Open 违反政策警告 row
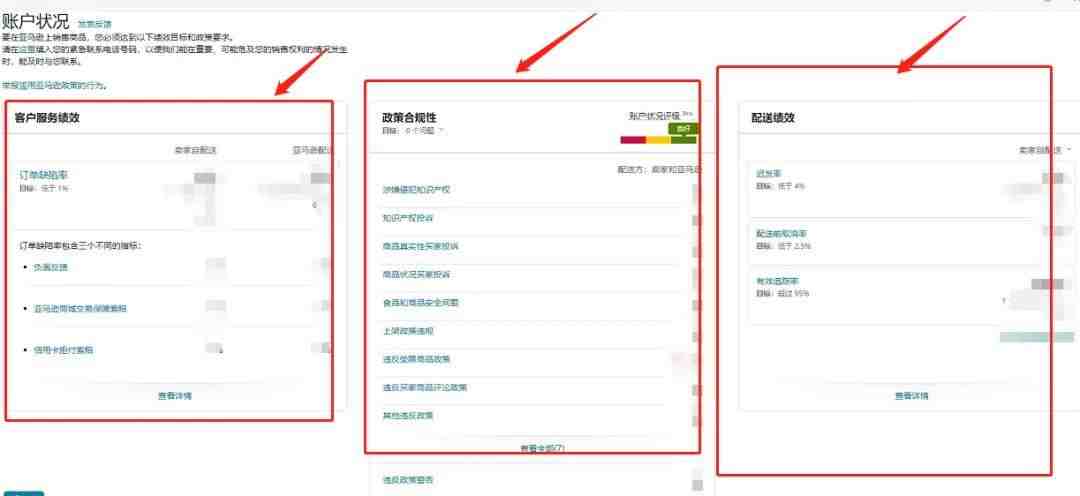1080x496 pixels. [x=408, y=479]
